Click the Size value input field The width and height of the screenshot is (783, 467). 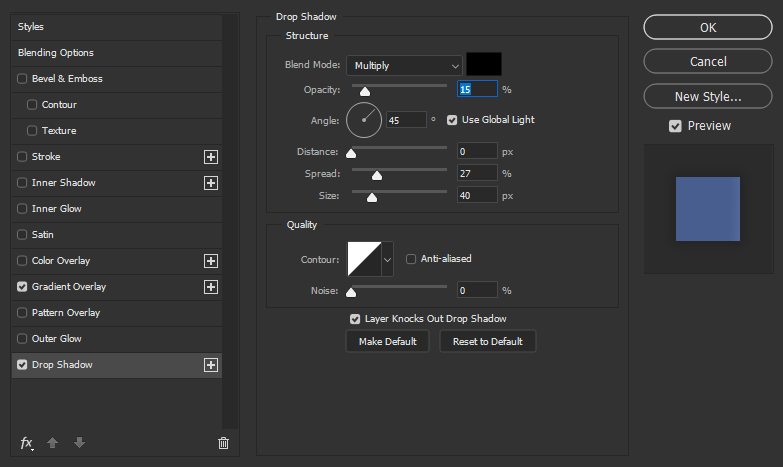click(x=477, y=195)
